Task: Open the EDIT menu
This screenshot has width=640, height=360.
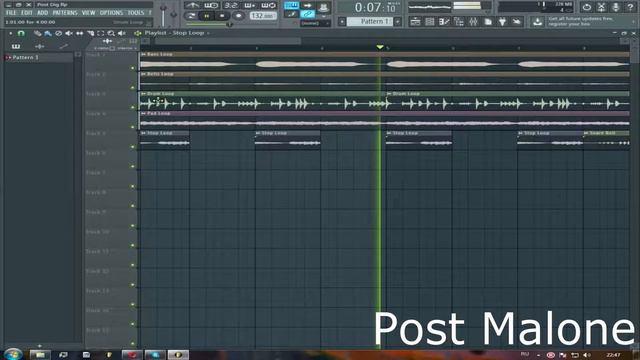Action: tap(27, 13)
